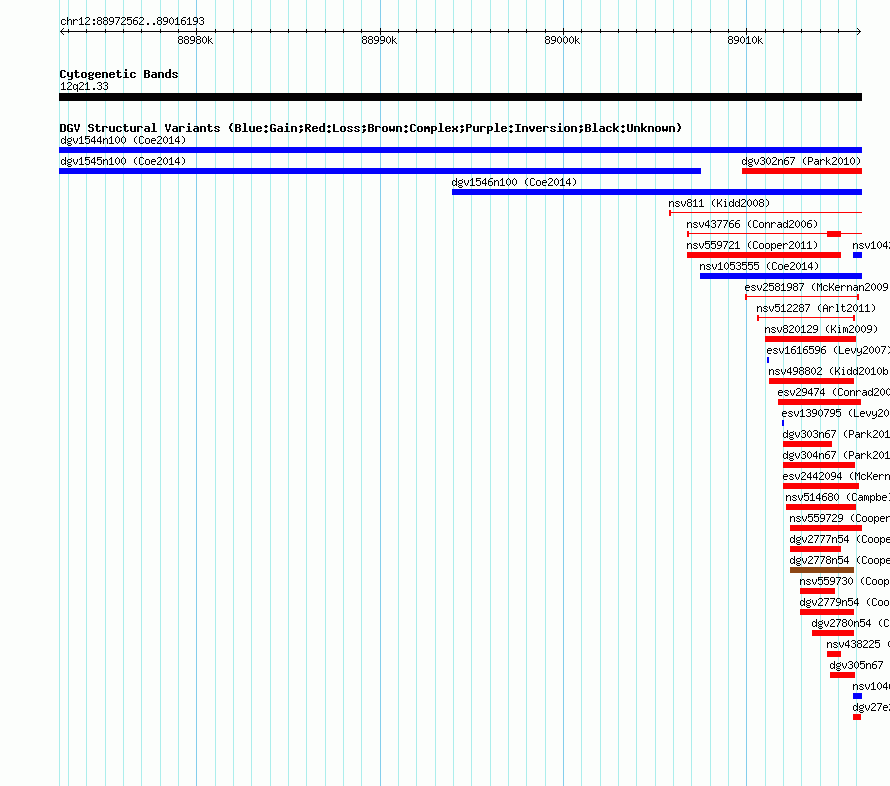This screenshot has width=890, height=786.
Task: Open variant esv2581987 (McKernan2009) label
Action: pyautogui.click(x=817, y=287)
